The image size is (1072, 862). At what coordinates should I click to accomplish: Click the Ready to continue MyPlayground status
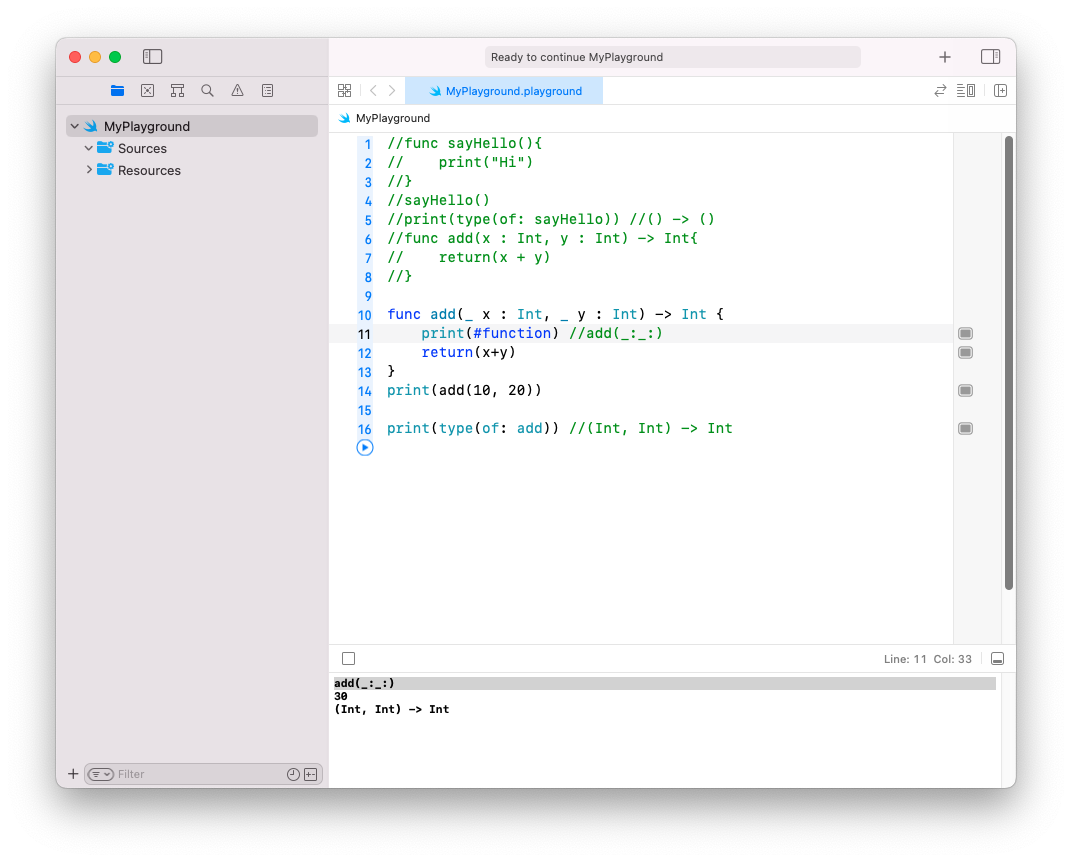tap(673, 57)
